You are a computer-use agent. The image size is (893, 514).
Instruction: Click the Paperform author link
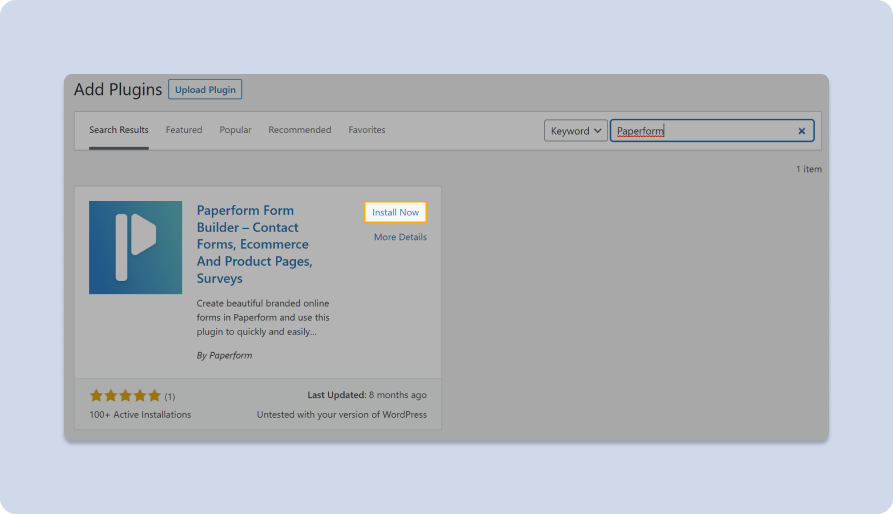(x=231, y=355)
